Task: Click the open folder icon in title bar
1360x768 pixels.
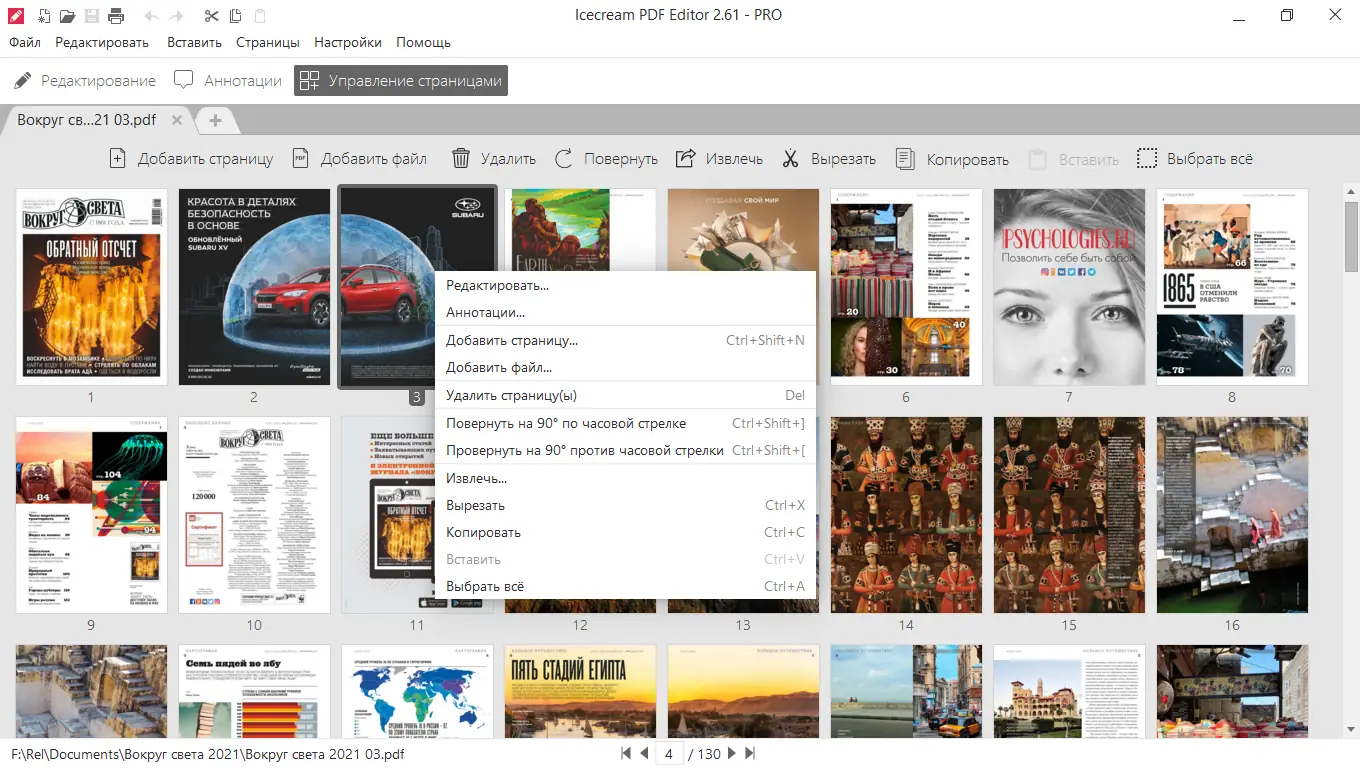Action: 67,15
